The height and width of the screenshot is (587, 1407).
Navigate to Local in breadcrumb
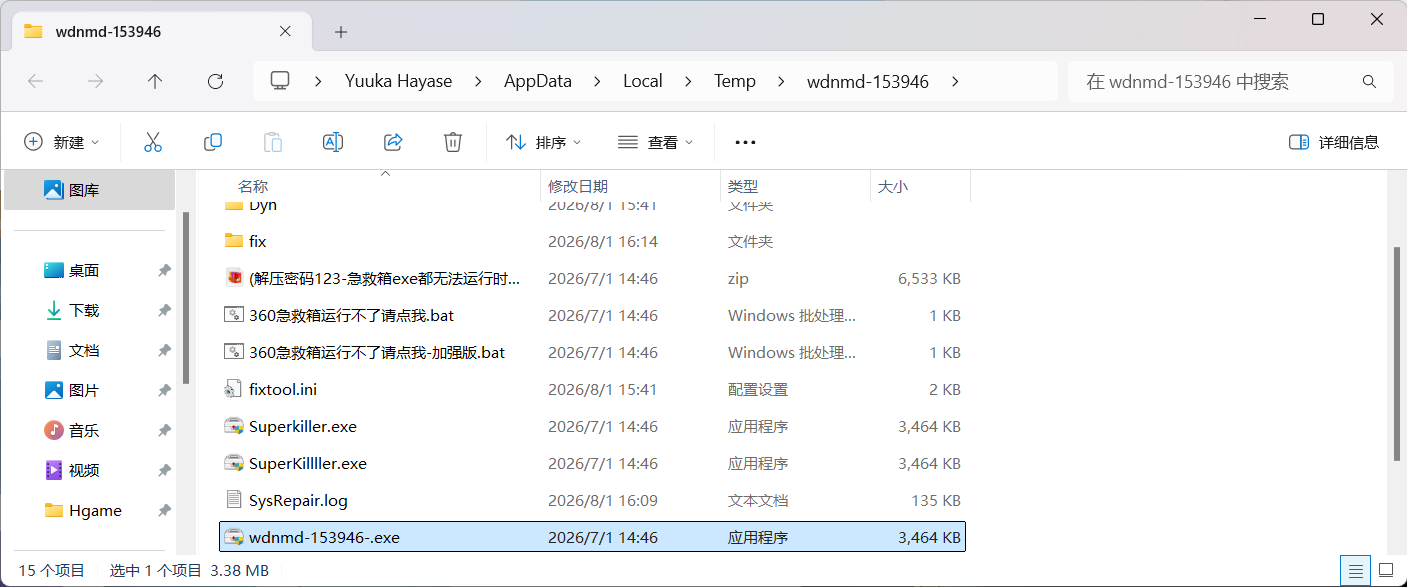click(643, 81)
